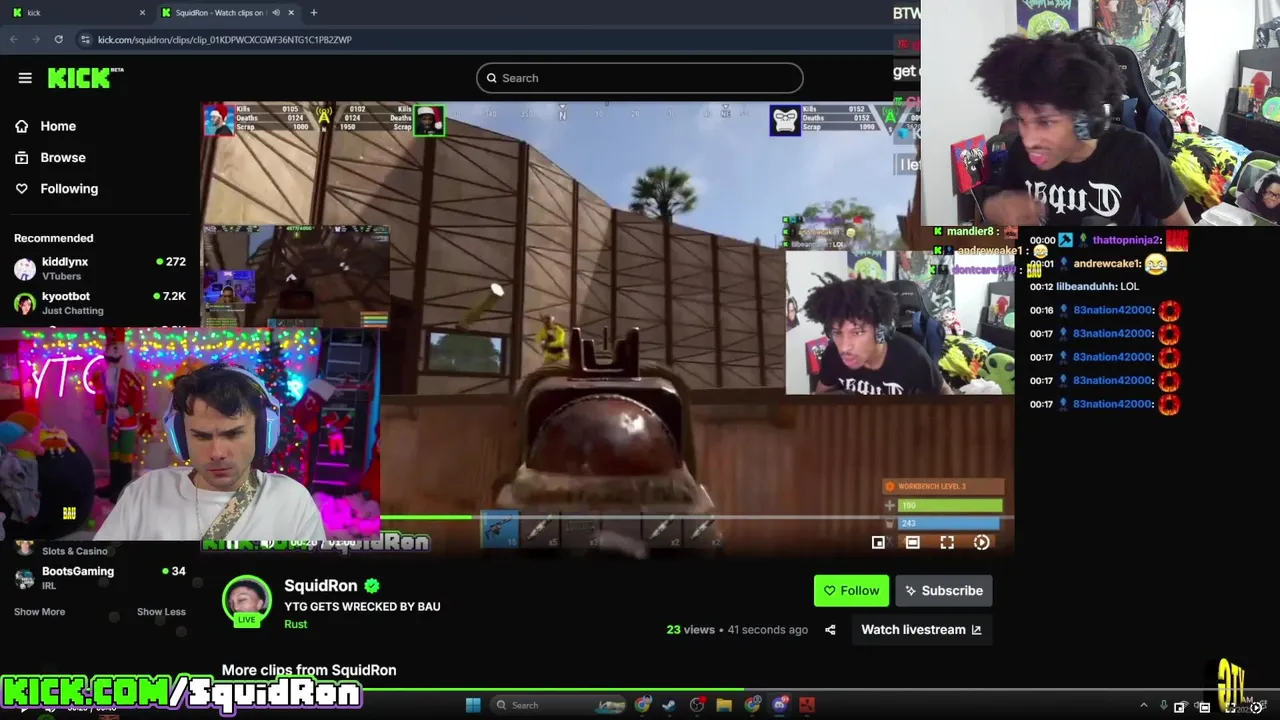Click the Recommended sidebar heading
Viewport: 1280px width, 720px height.
[x=53, y=238]
